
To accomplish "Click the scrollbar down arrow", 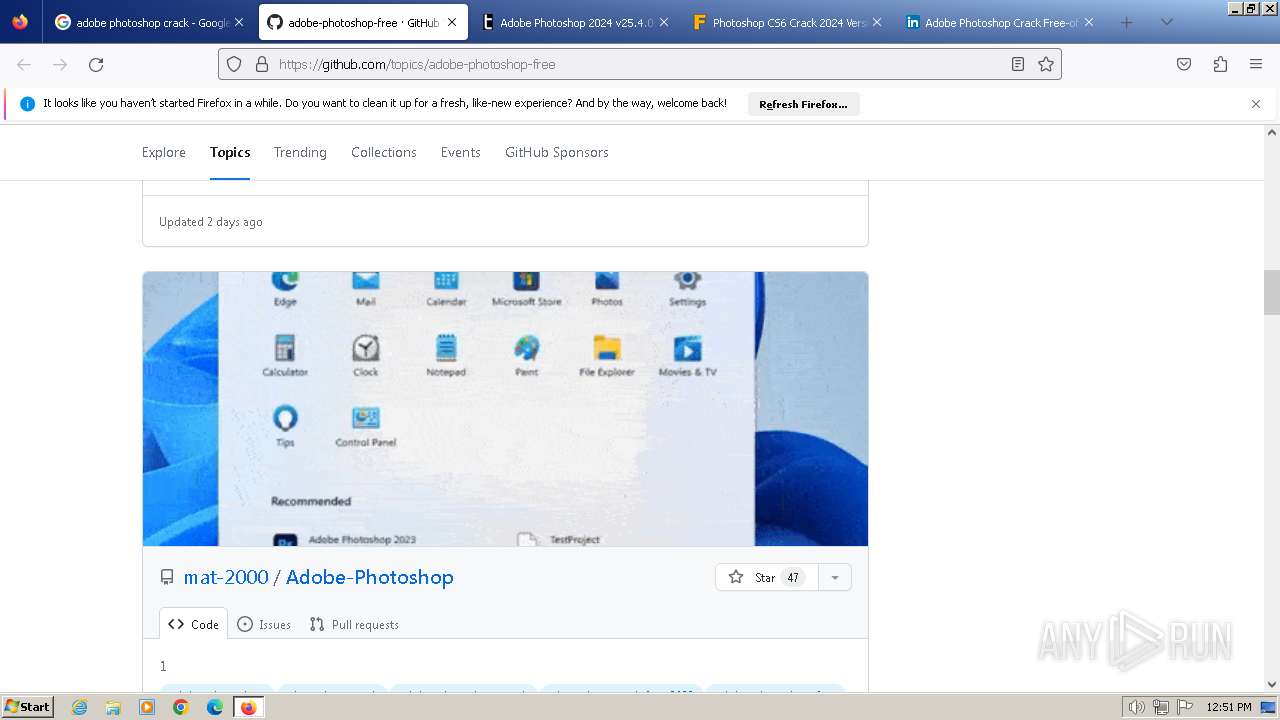I will tap(1272, 684).
